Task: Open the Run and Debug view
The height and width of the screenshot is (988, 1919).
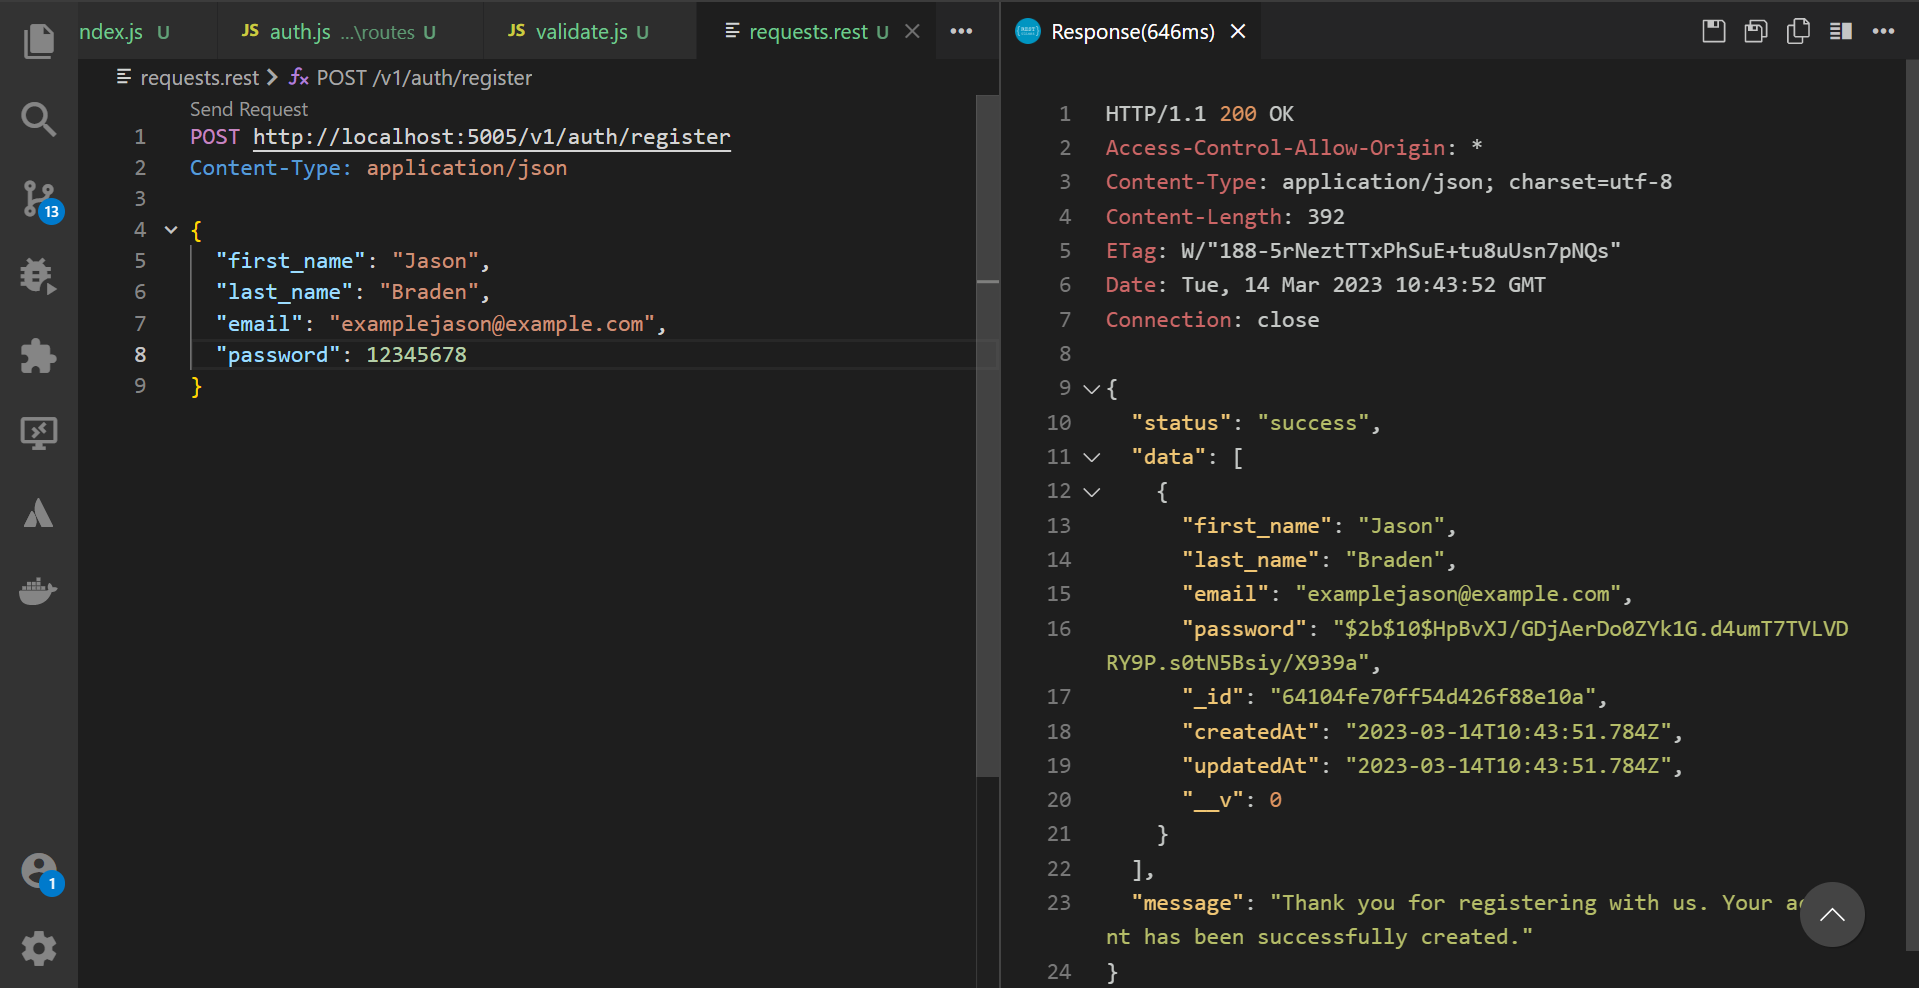Action: point(38,276)
